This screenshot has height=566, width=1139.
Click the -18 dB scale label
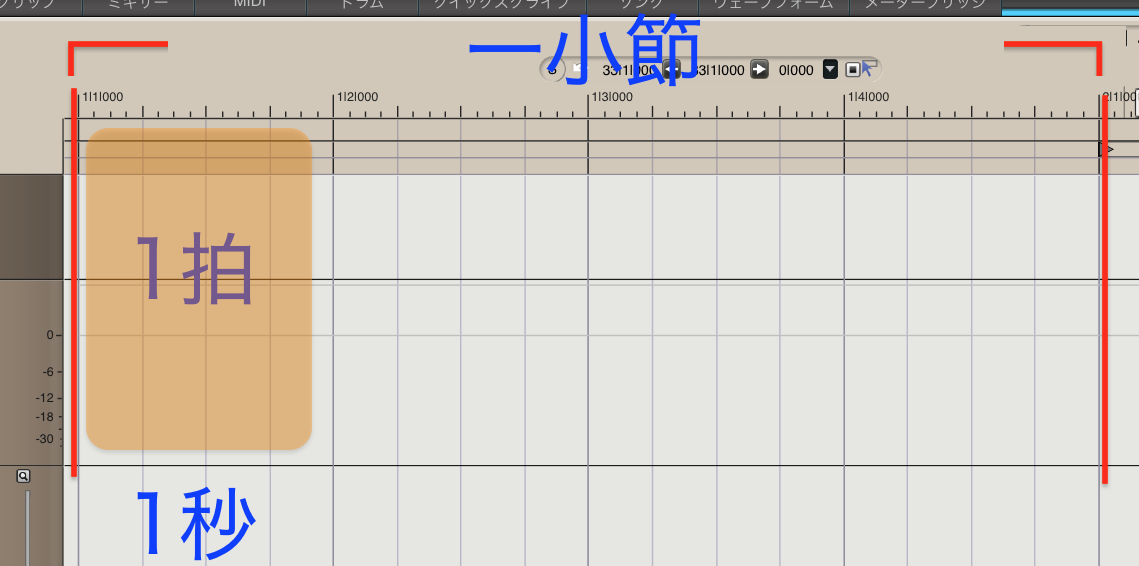click(45, 417)
